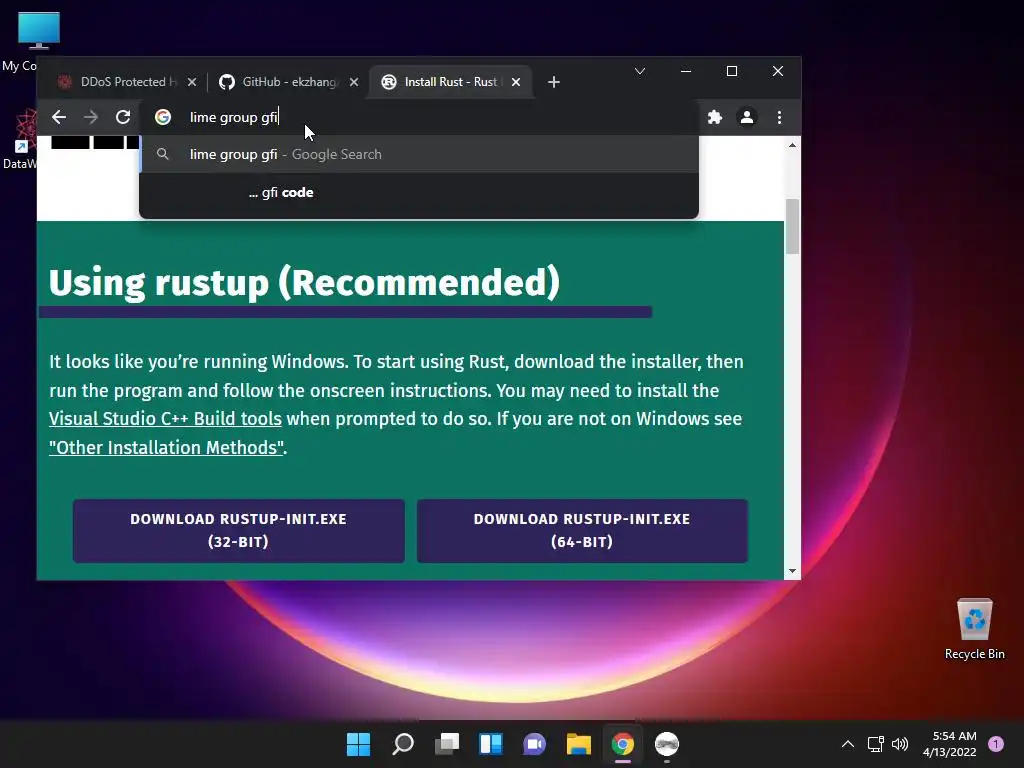Open a new tab with the plus button
The image size is (1024, 768).
coord(554,82)
